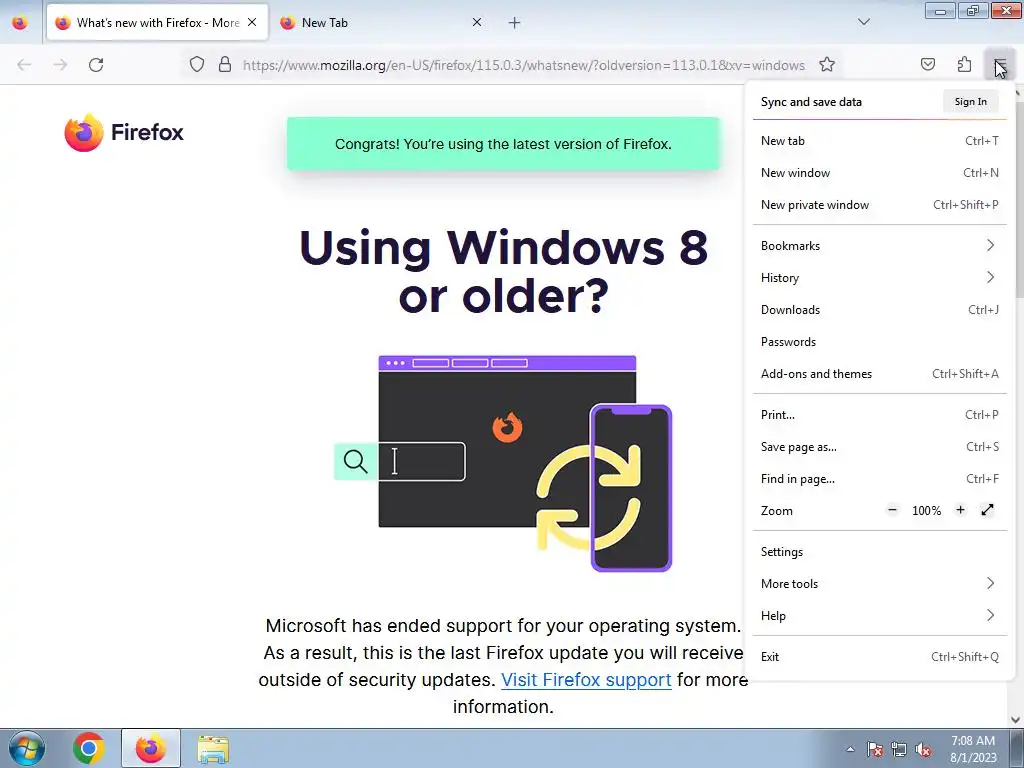Click the network tray icon
1024x768 pixels.
pyautogui.click(x=899, y=750)
